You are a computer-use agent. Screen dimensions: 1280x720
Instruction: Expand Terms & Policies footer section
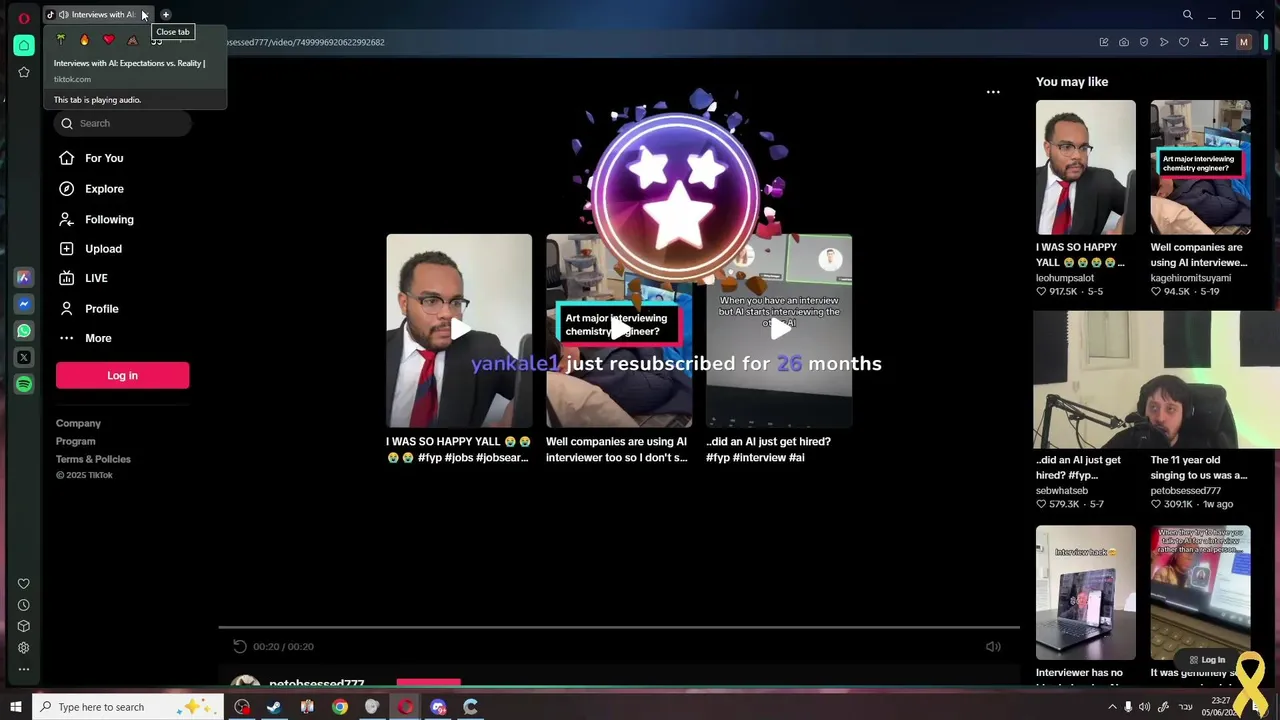tap(93, 459)
